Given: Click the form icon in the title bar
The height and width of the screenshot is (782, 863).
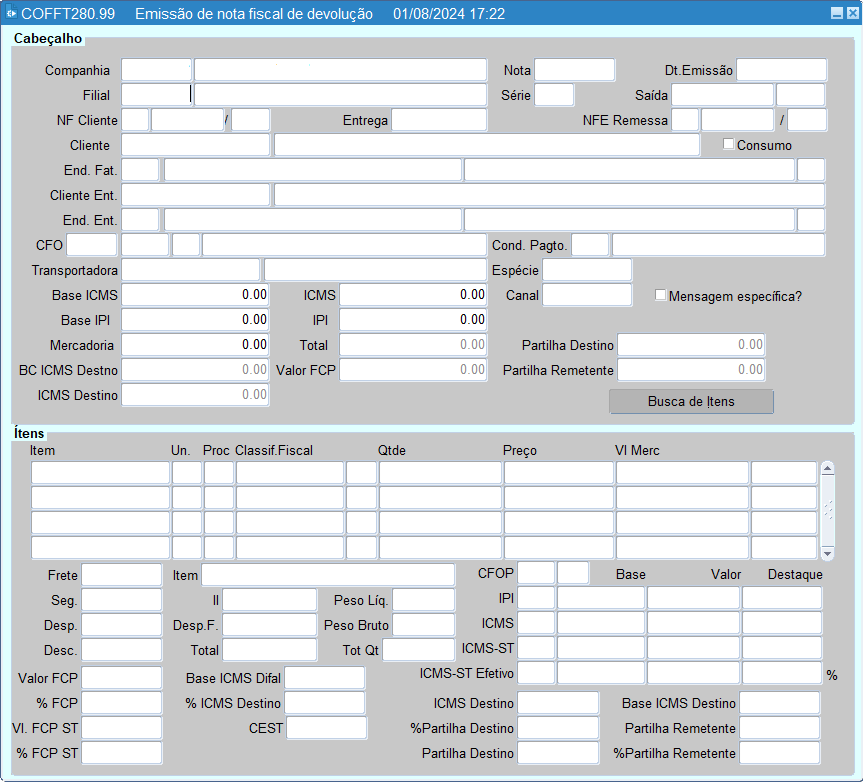Looking at the screenshot, I should (x=11, y=14).
